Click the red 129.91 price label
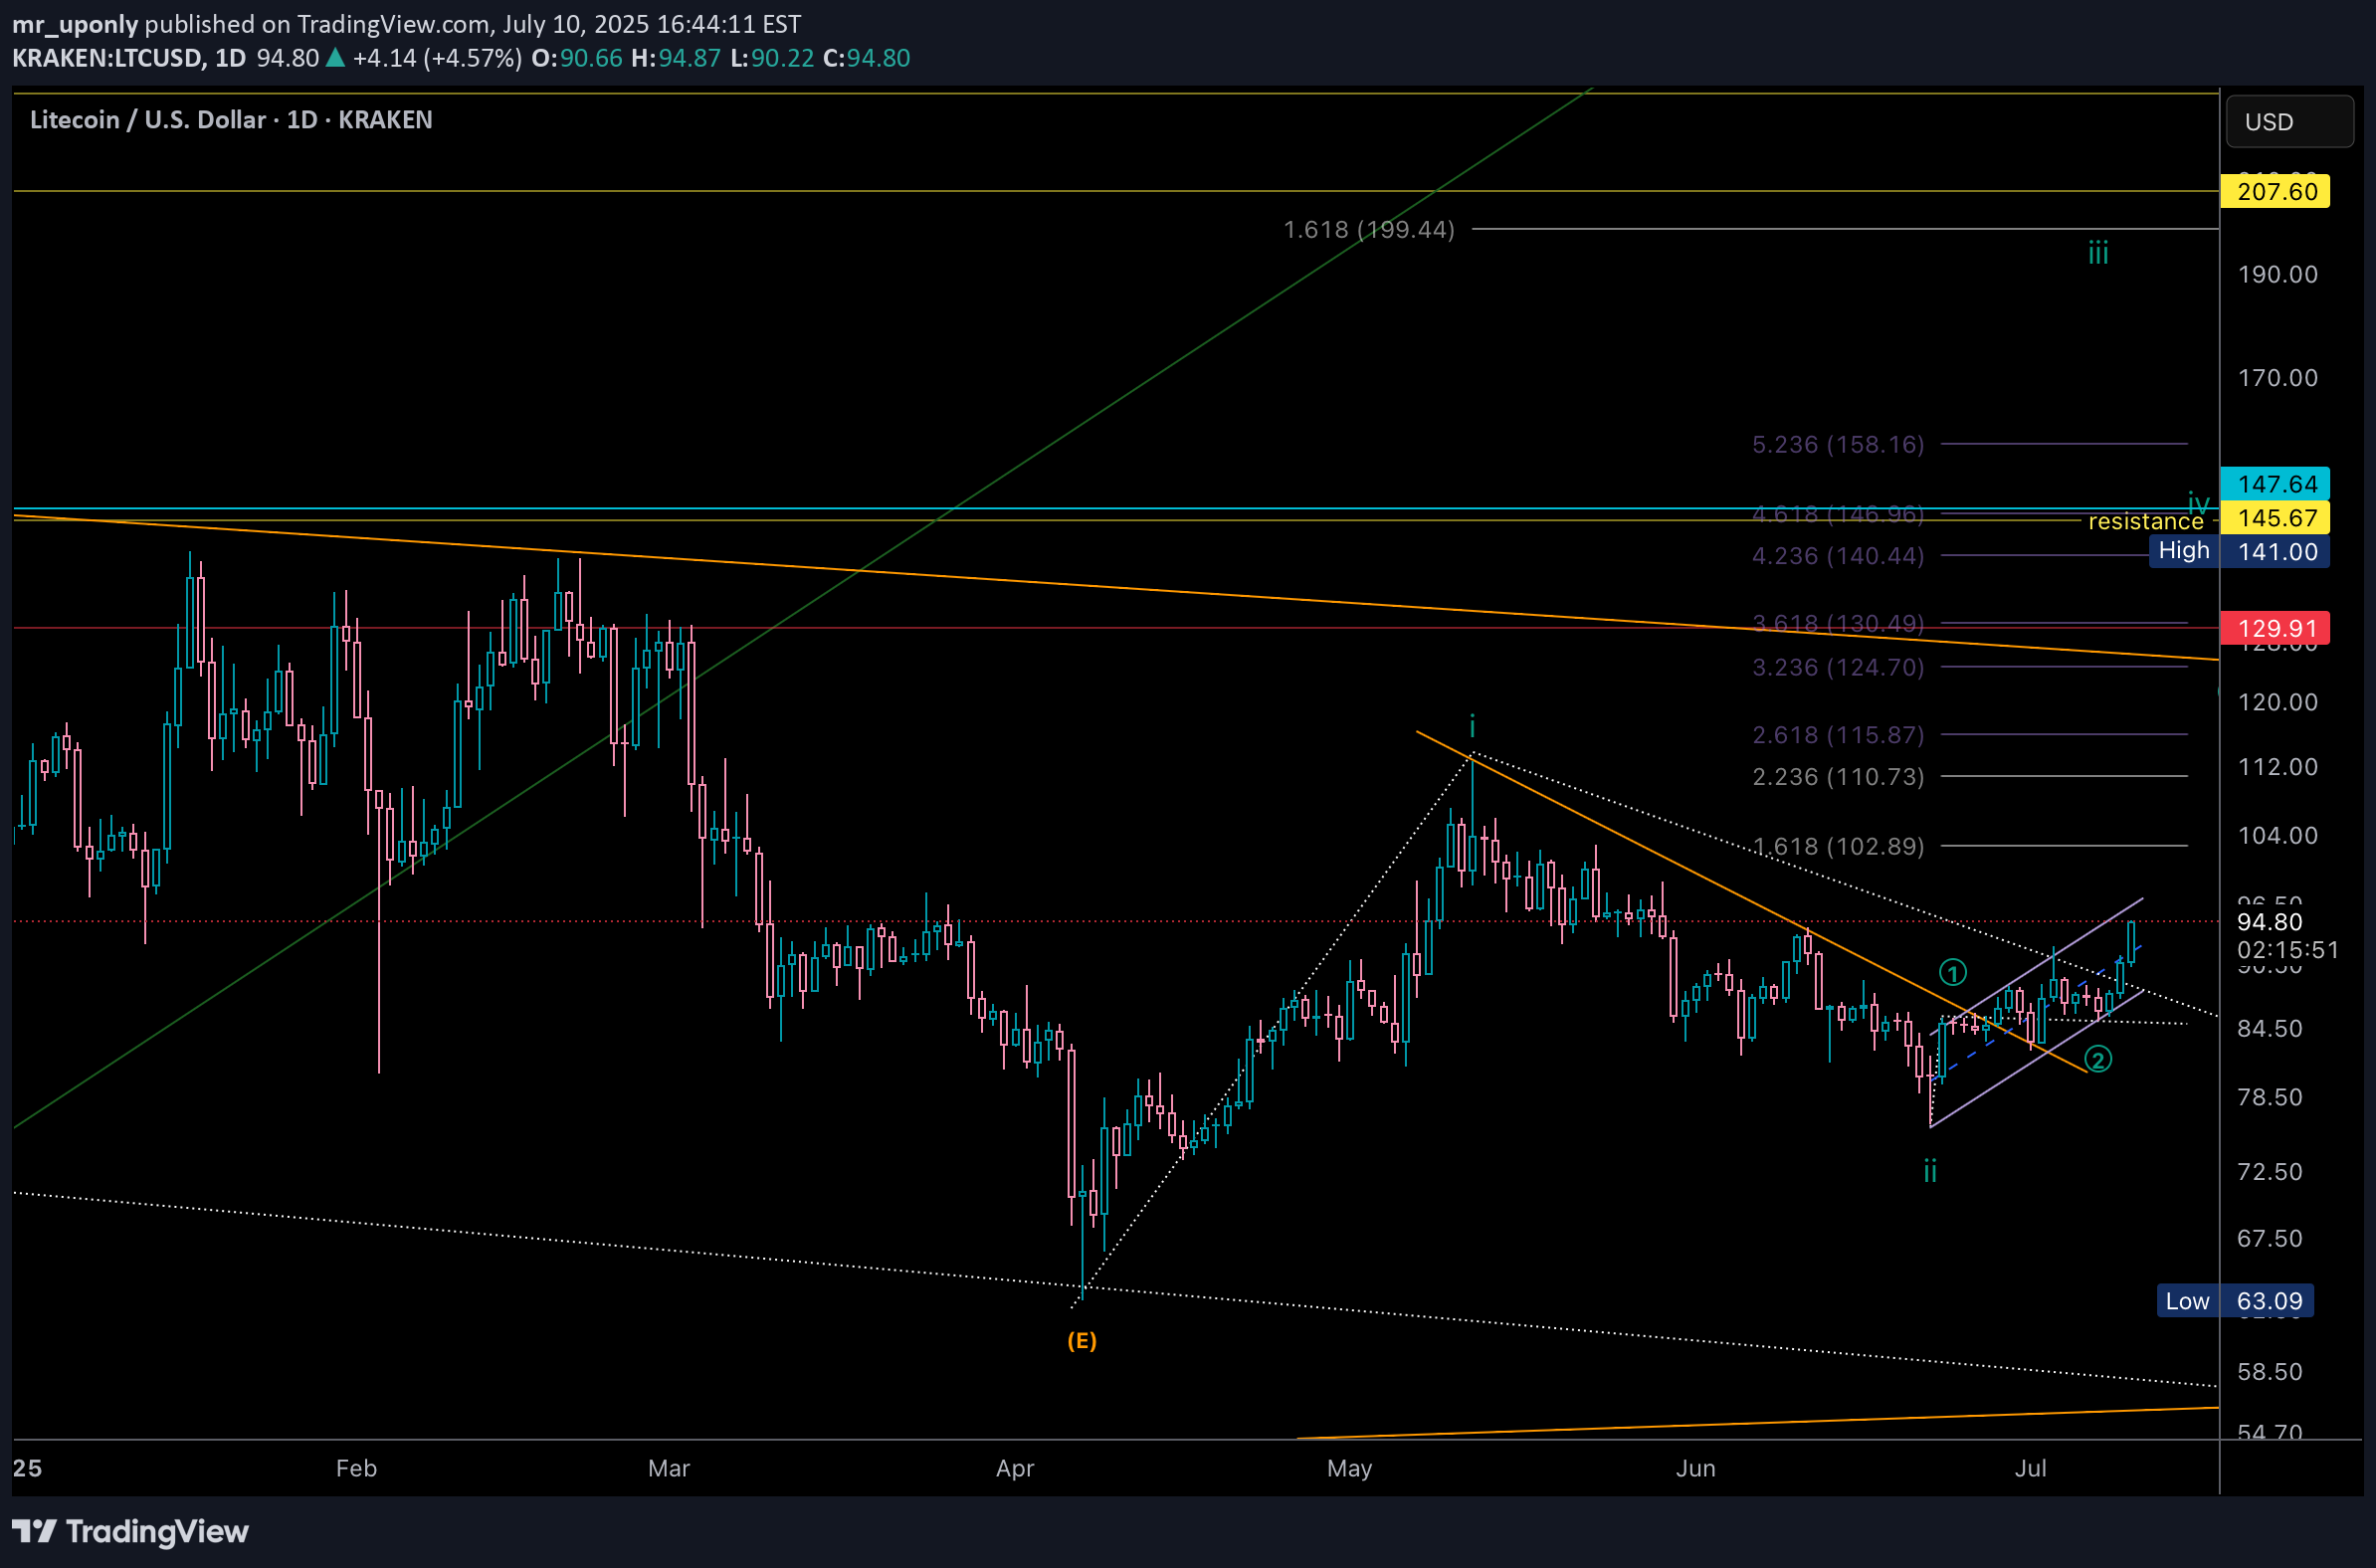This screenshot has height=1568, width=2376. coord(2274,628)
